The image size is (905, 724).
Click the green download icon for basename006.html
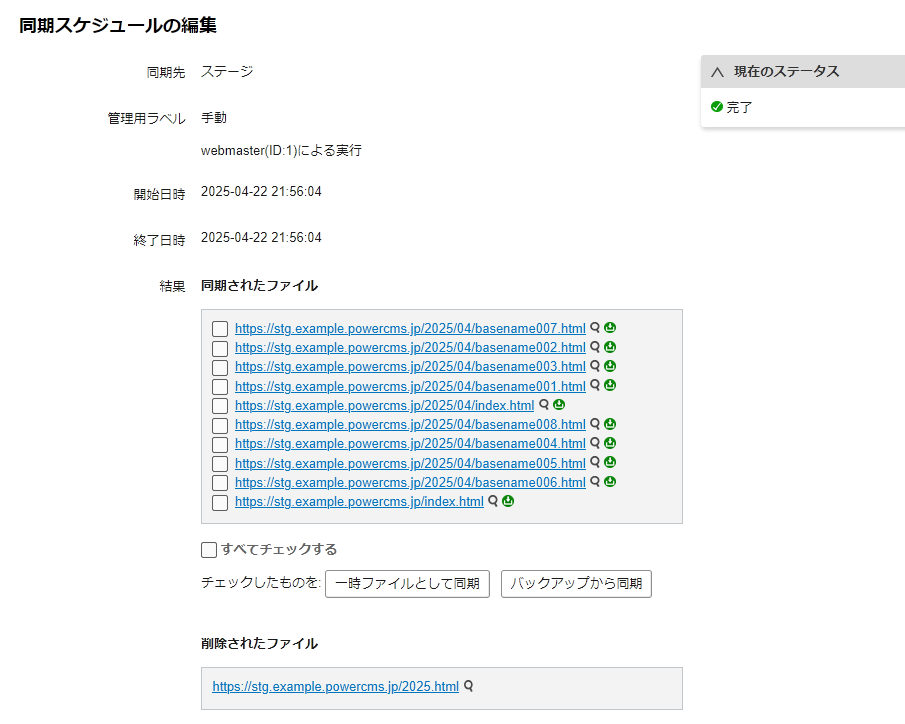610,482
